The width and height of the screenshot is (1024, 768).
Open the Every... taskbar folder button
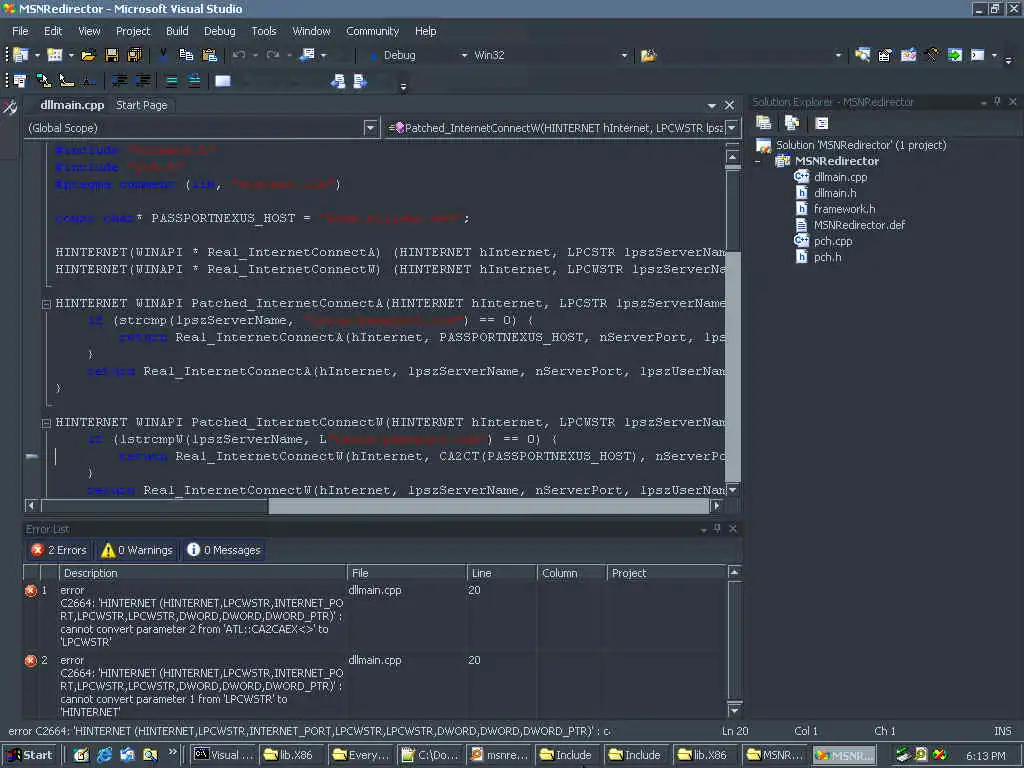[359, 755]
